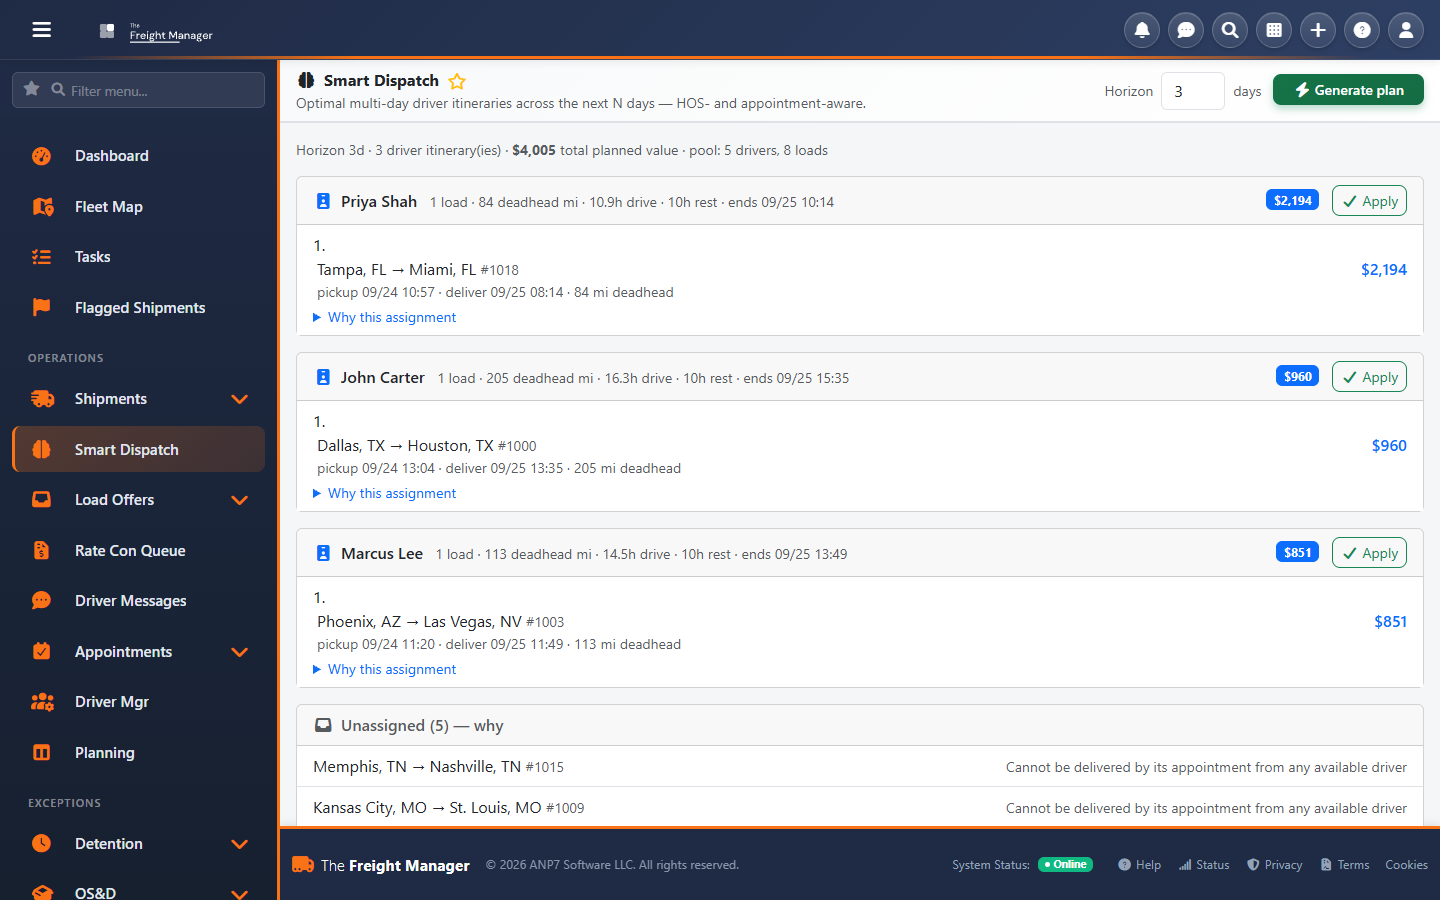Screen dimensions: 1440x900
Task: Click John Carter driver badge icon
Action: coord(323,377)
